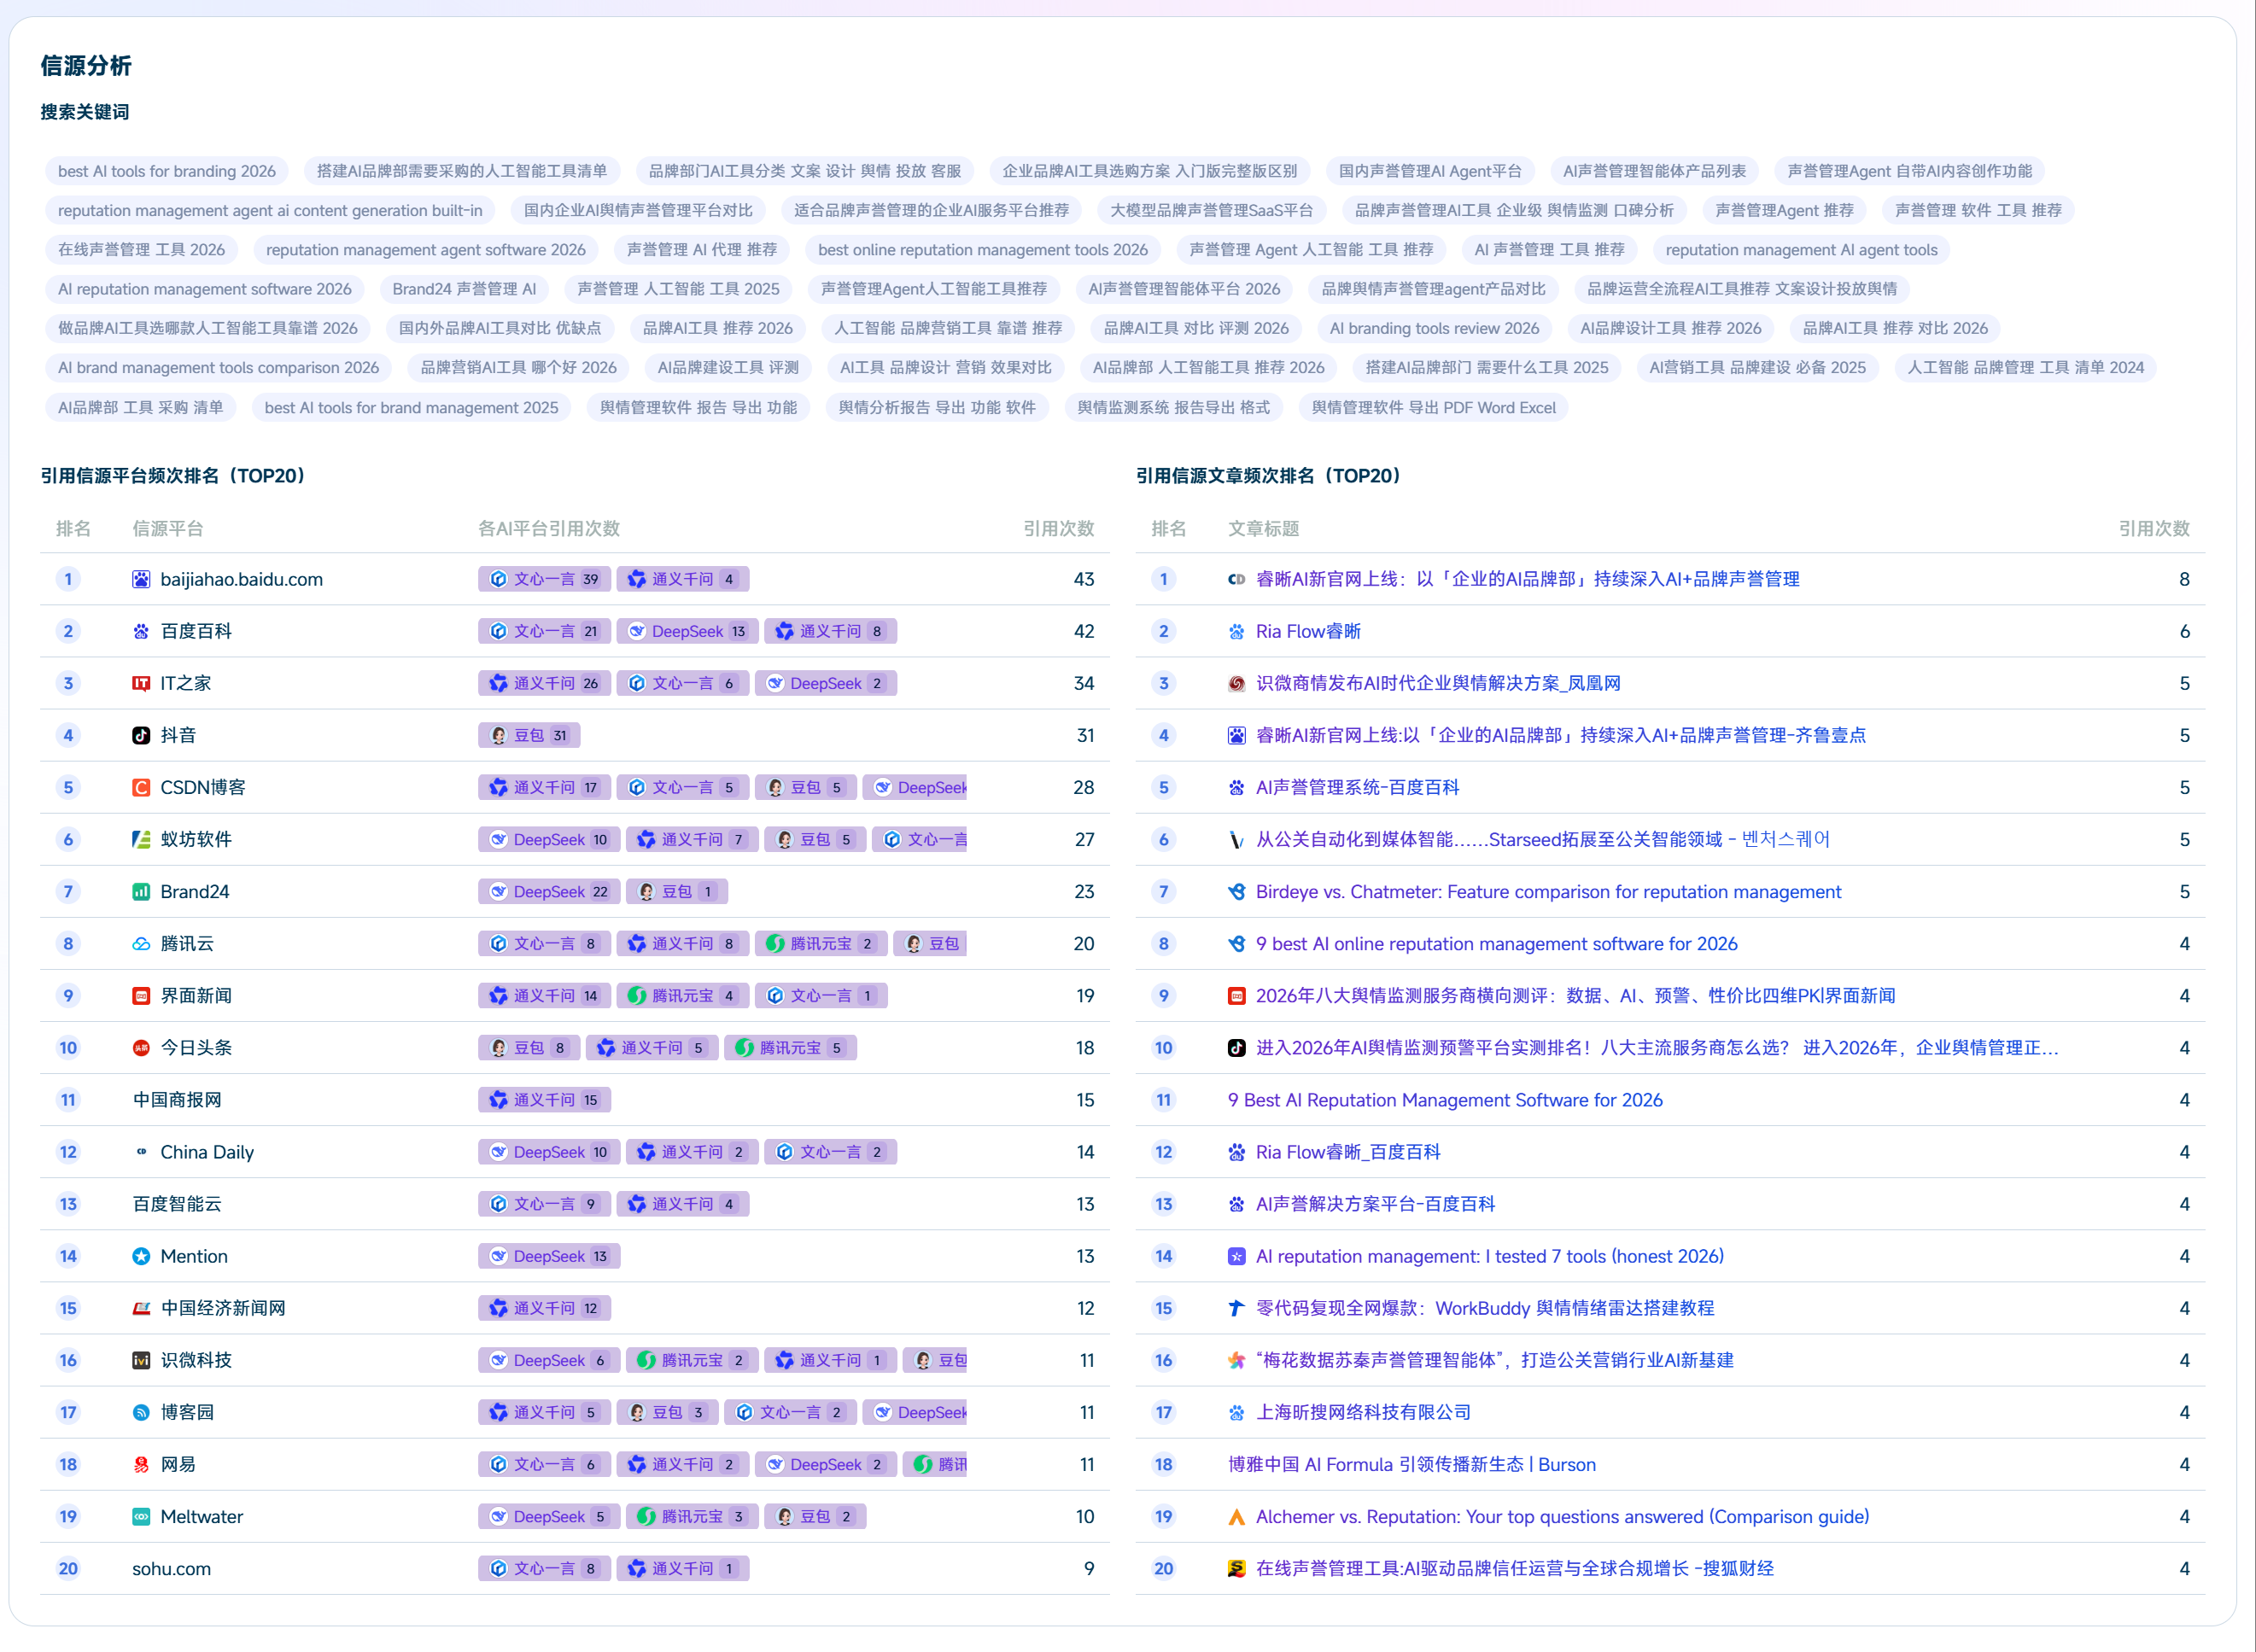
Task: Click 文心一言 39 badge in baijiahao row
Action: (544, 579)
